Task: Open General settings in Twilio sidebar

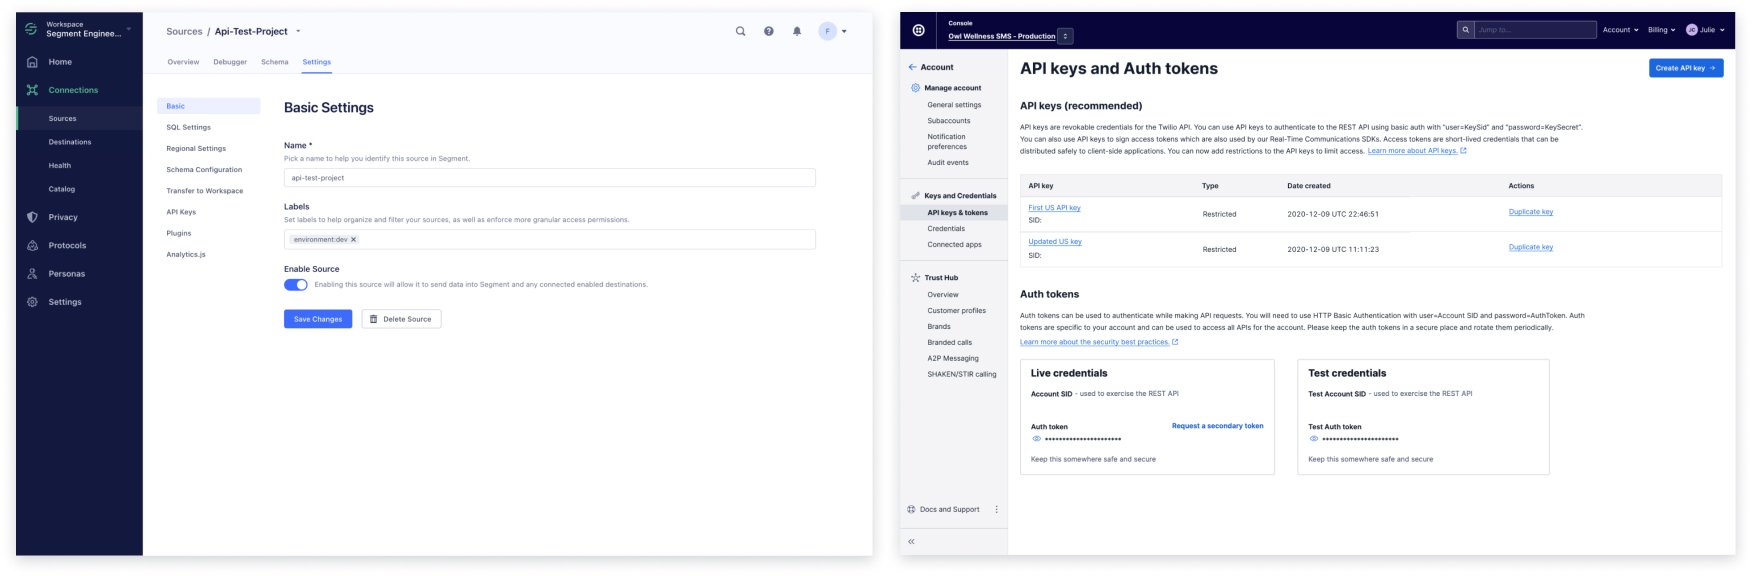Action: 954,105
